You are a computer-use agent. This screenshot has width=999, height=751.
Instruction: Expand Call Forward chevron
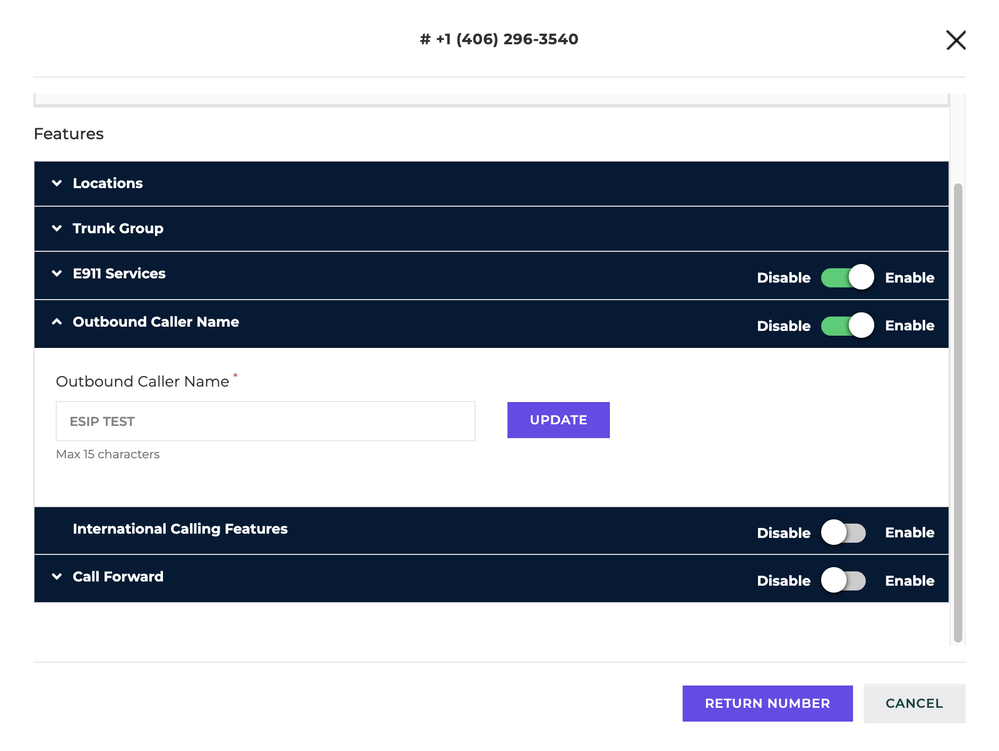pyautogui.click(x=57, y=576)
